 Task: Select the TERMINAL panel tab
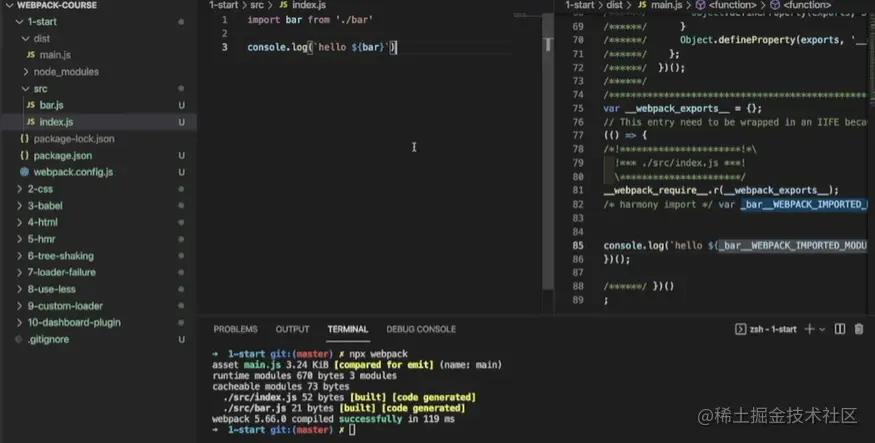pos(348,329)
